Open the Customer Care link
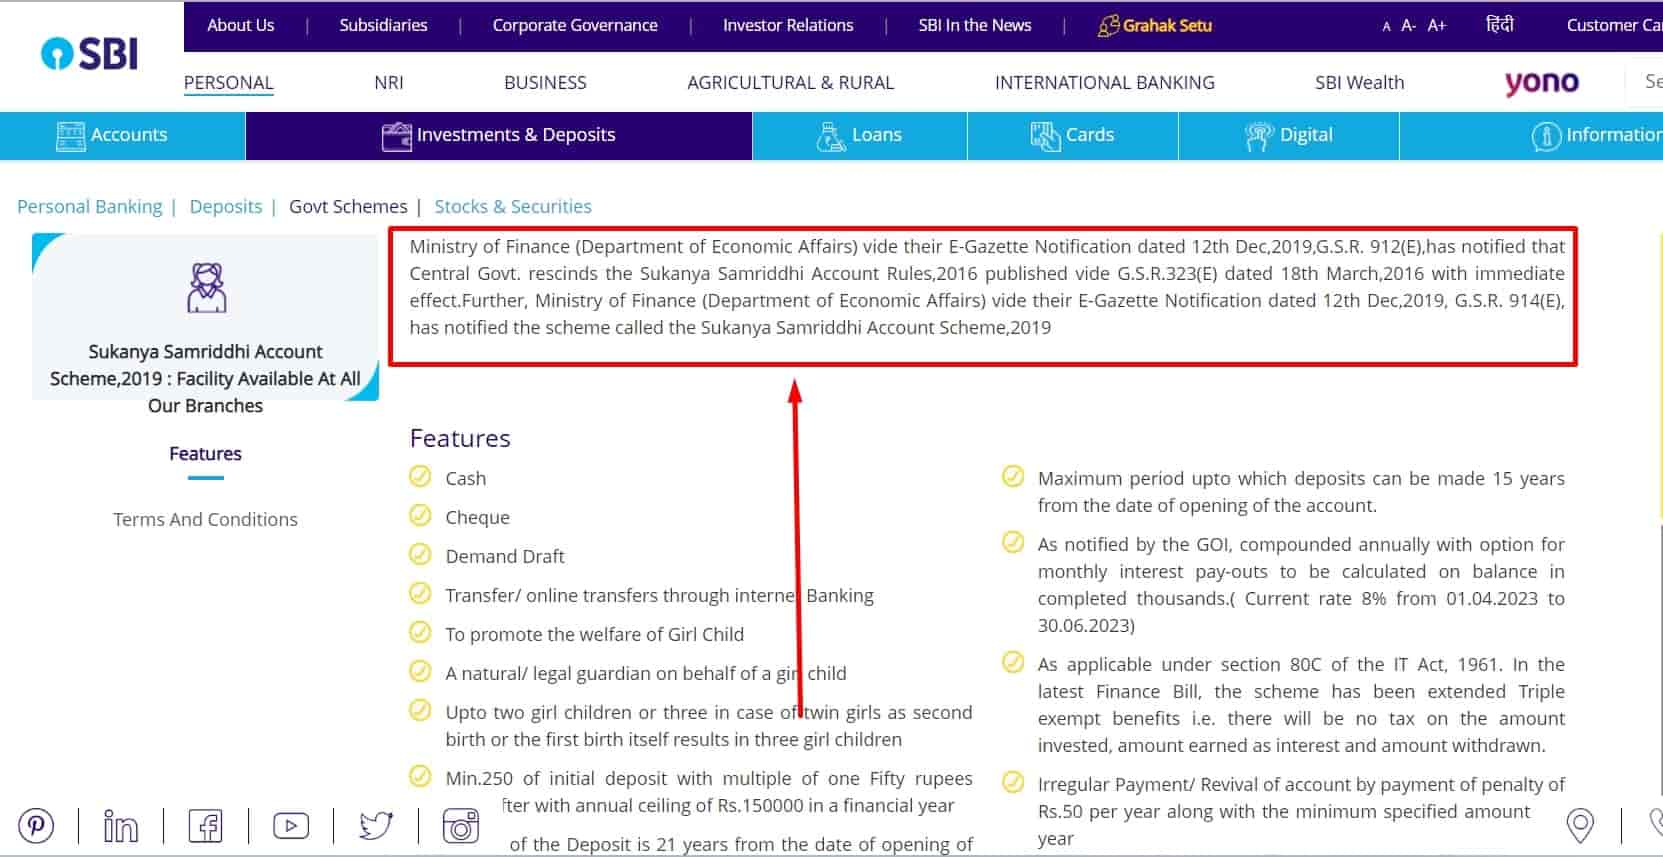Image resolution: width=1663 pixels, height=857 pixels. (1614, 25)
